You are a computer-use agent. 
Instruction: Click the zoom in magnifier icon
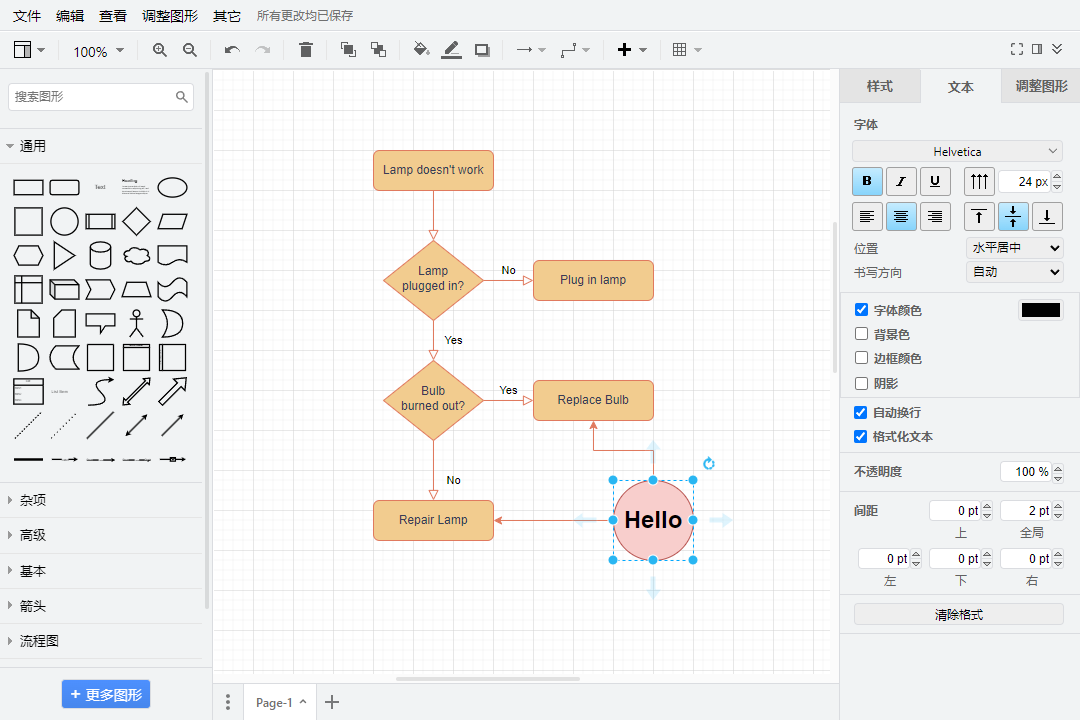click(x=160, y=50)
